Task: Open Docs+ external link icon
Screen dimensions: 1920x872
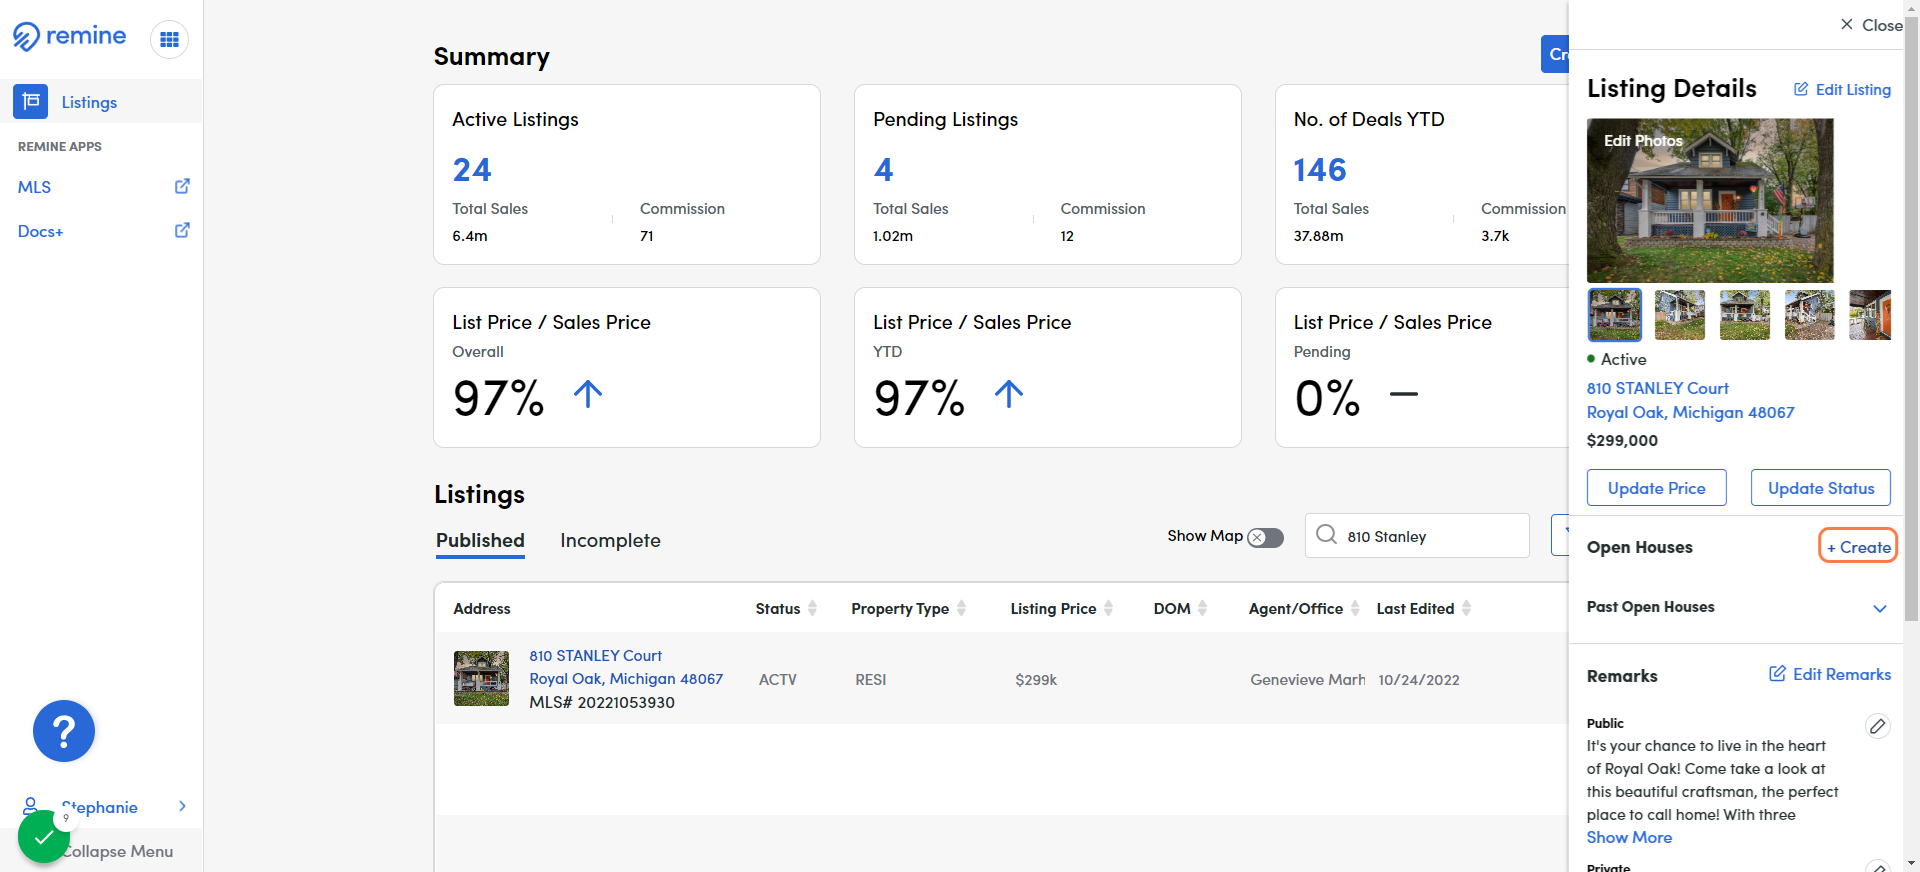Action: (x=182, y=230)
